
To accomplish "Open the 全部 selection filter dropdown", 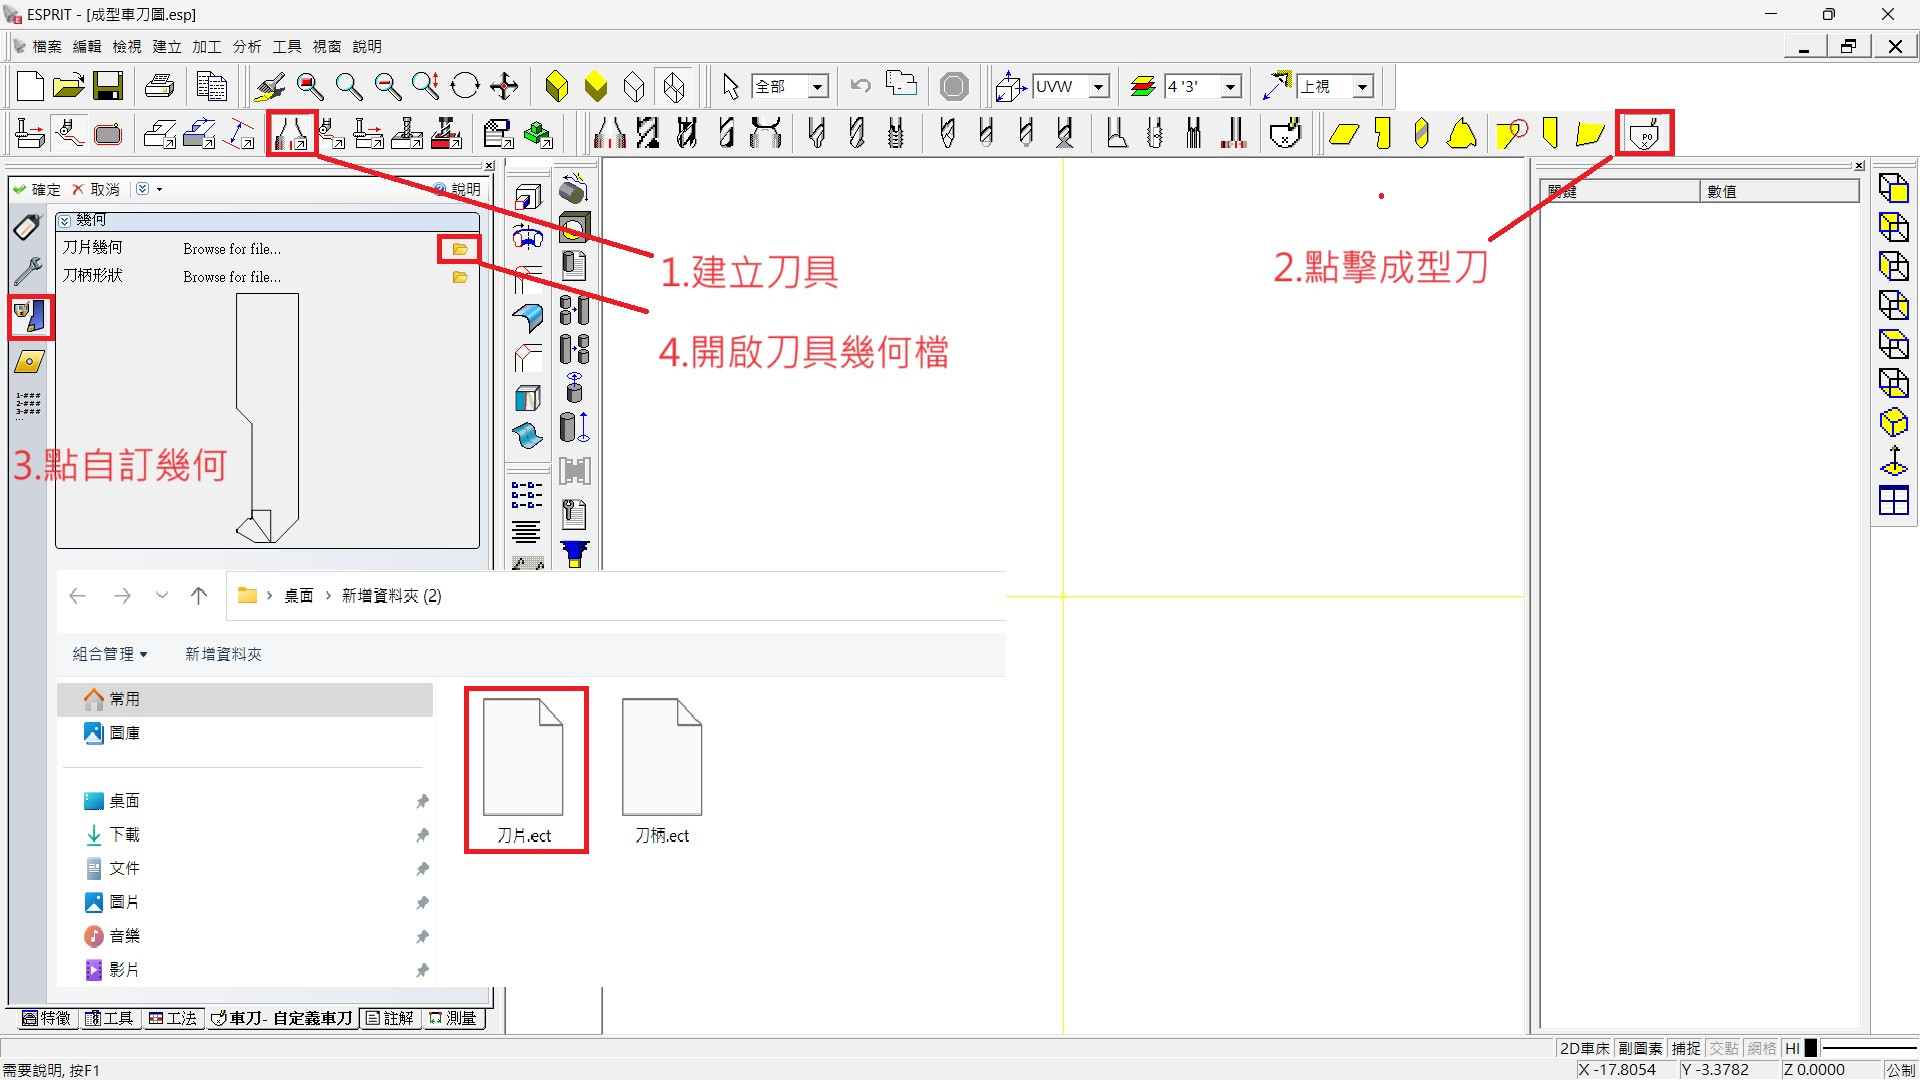I will point(817,87).
